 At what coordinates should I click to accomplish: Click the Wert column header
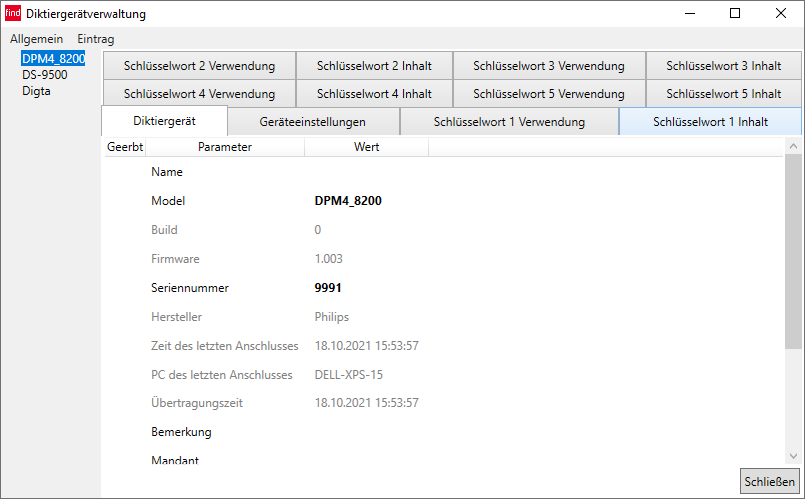pyautogui.click(x=367, y=147)
